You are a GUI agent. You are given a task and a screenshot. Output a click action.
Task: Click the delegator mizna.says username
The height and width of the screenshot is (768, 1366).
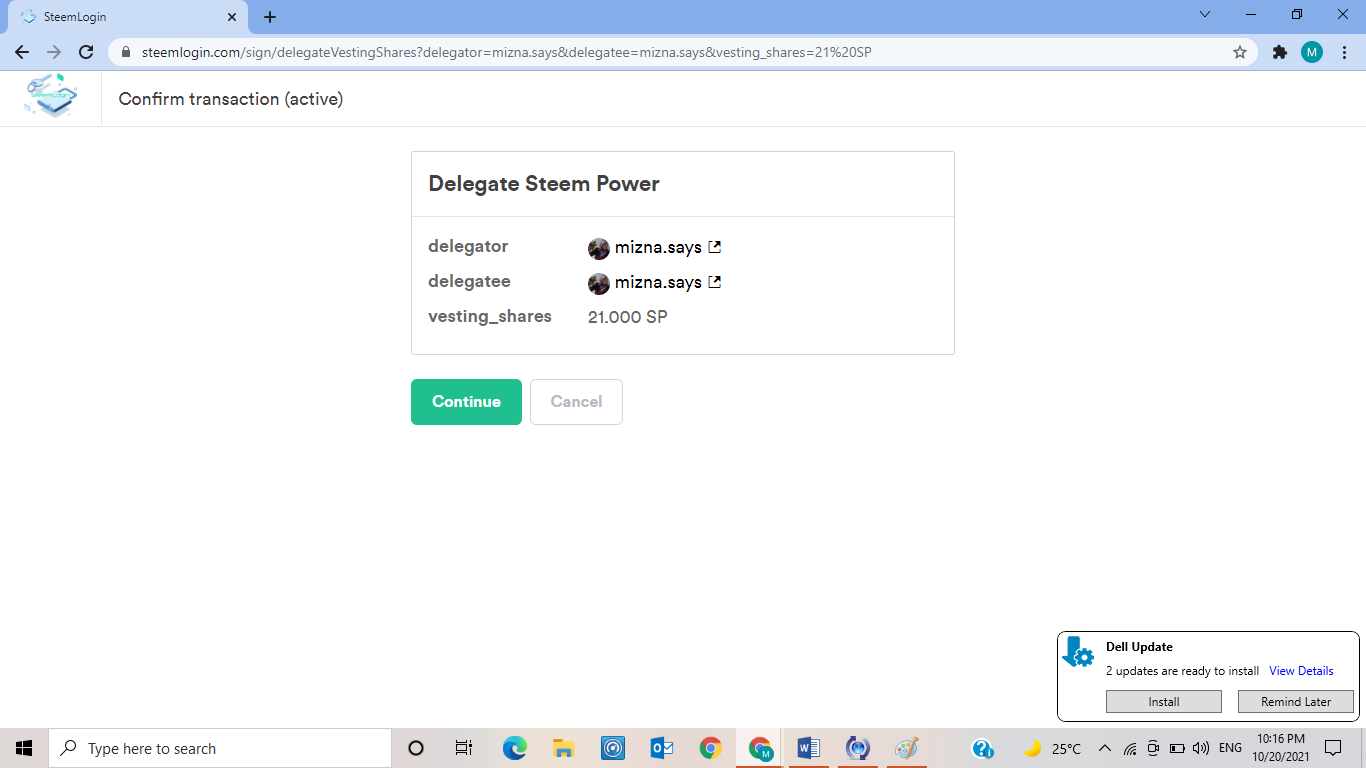tap(658, 248)
